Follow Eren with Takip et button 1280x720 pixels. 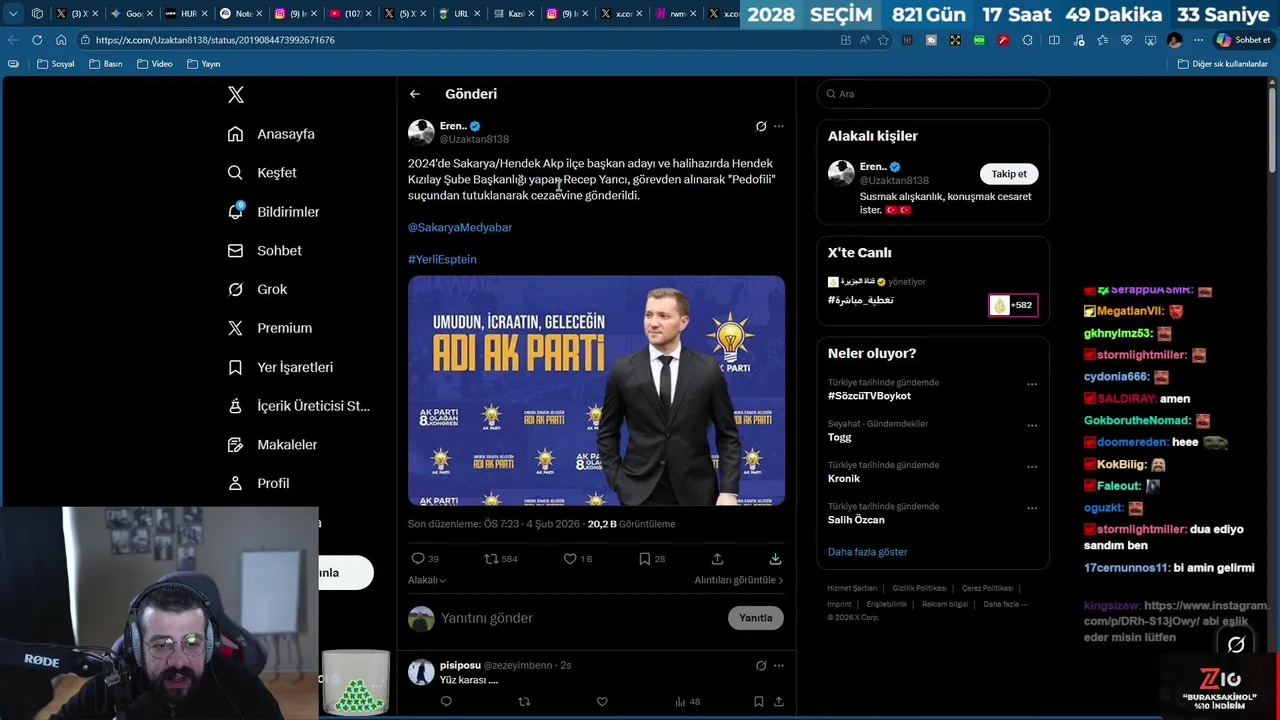1009,174
